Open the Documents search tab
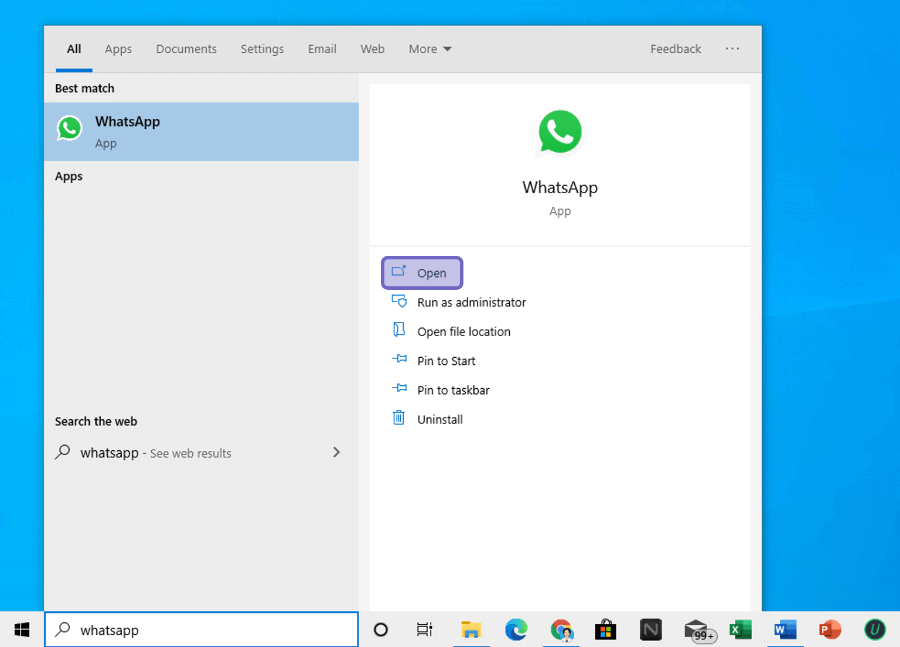 pyautogui.click(x=186, y=49)
